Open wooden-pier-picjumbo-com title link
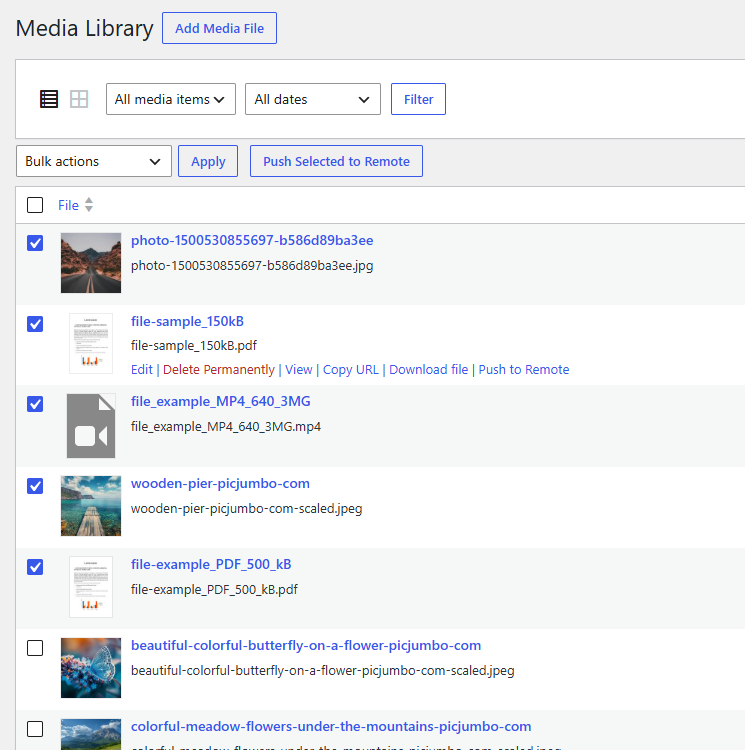The image size is (745, 750). click(x=220, y=484)
